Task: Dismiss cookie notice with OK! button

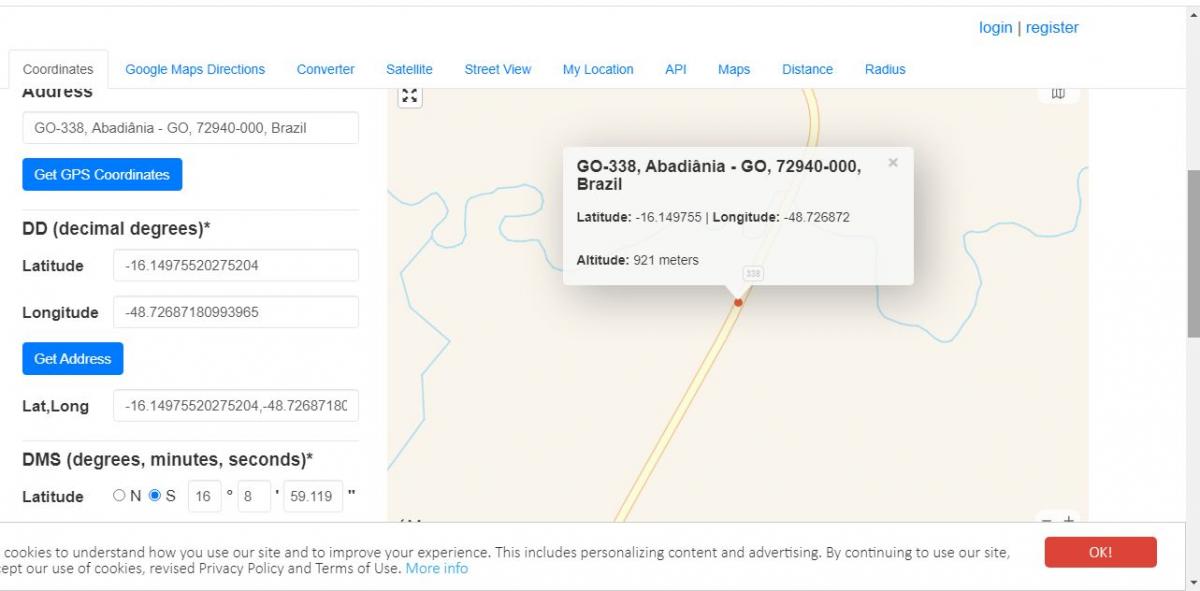Action: coord(1100,552)
